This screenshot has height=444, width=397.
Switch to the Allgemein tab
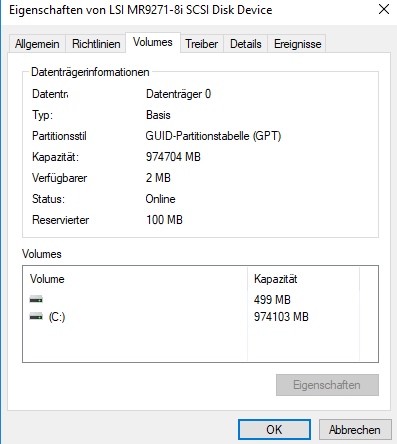[x=37, y=44]
